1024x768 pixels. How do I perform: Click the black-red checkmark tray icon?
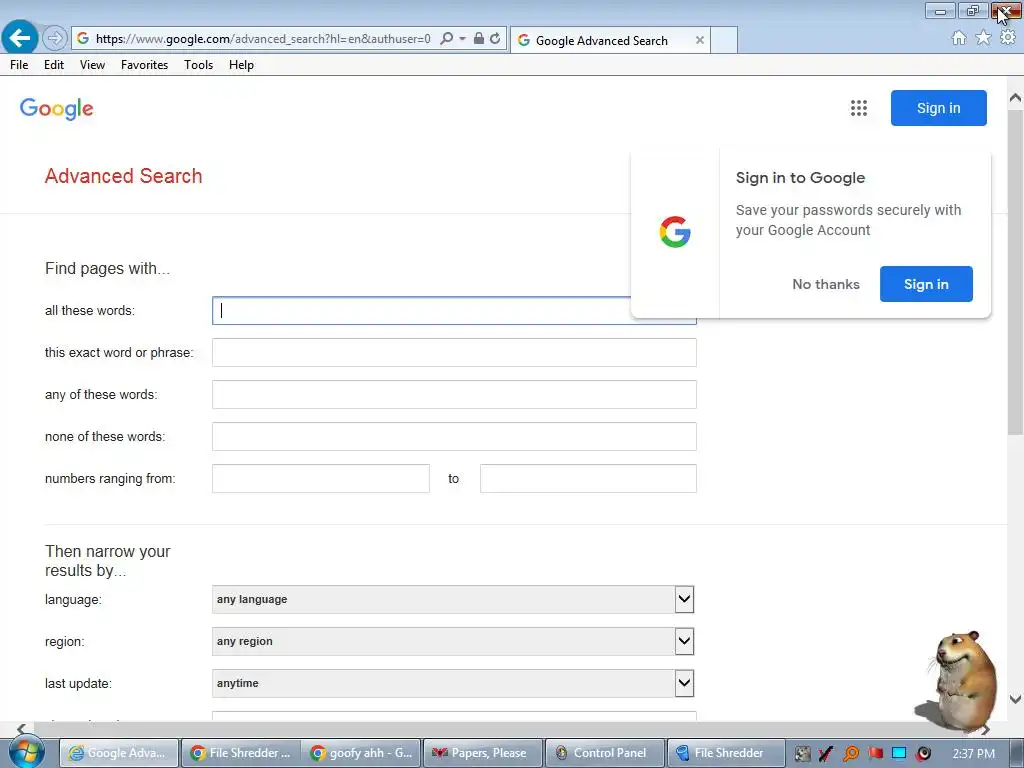826,754
